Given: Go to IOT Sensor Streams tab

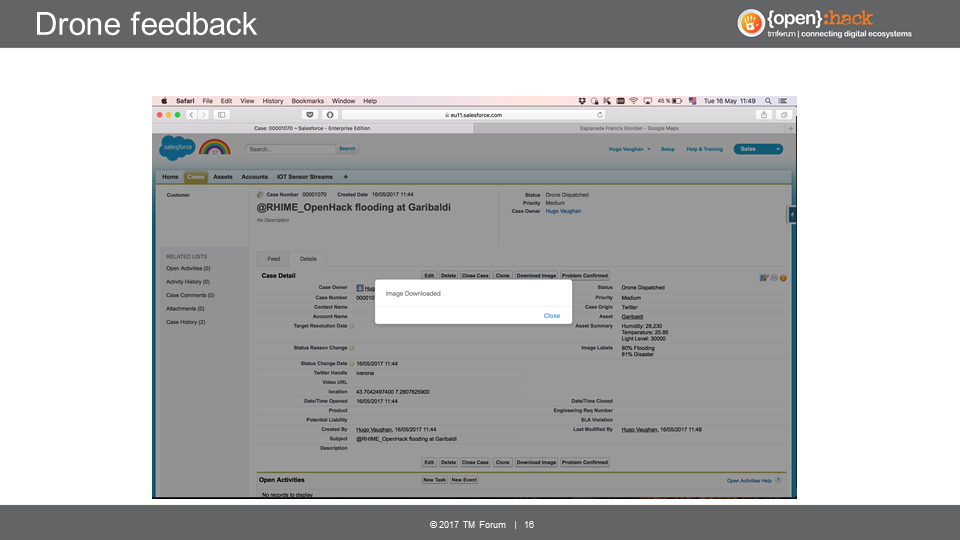Looking at the screenshot, I should pos(304,177).
